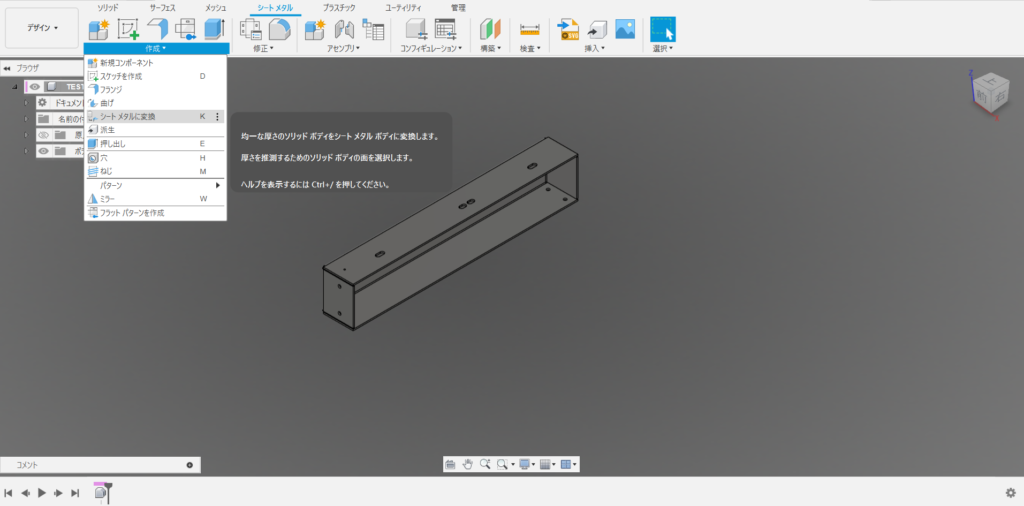Switch to the ソリッド tab

(108, 8)
